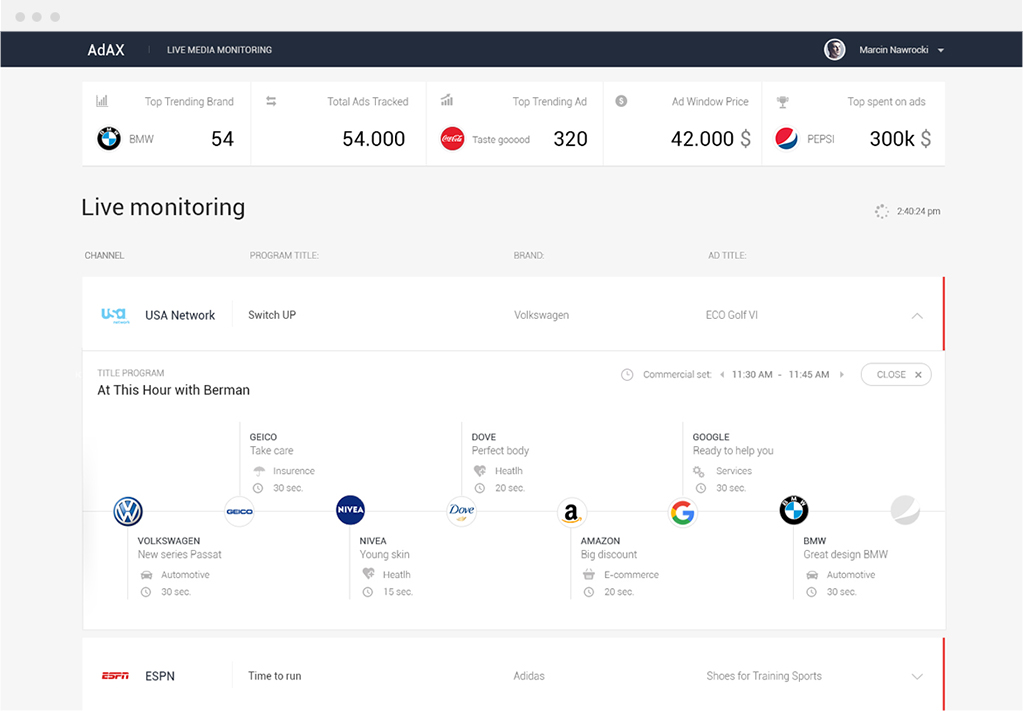The width and height of the screenshot is (1023, 711).
Task: Click the gears Services icon under GOOGLE
Action: (699, 471)
